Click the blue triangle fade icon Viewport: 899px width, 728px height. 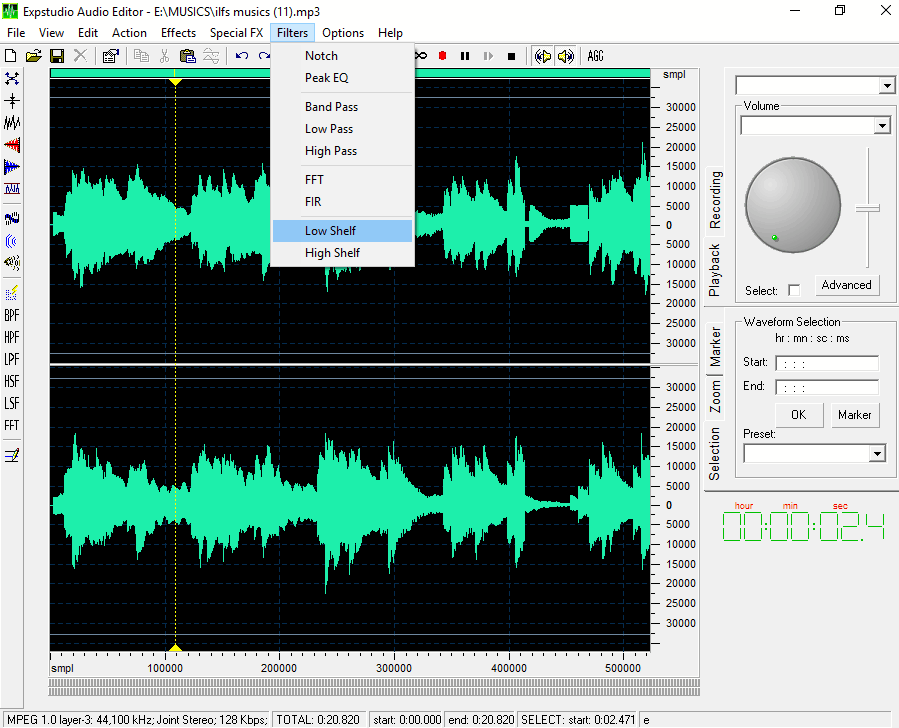(12, 167)
